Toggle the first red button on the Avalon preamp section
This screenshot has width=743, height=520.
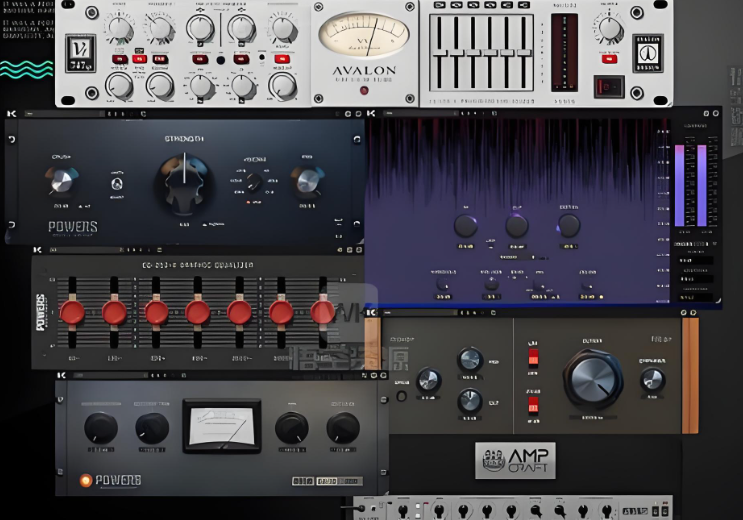[x=119, y=59]
